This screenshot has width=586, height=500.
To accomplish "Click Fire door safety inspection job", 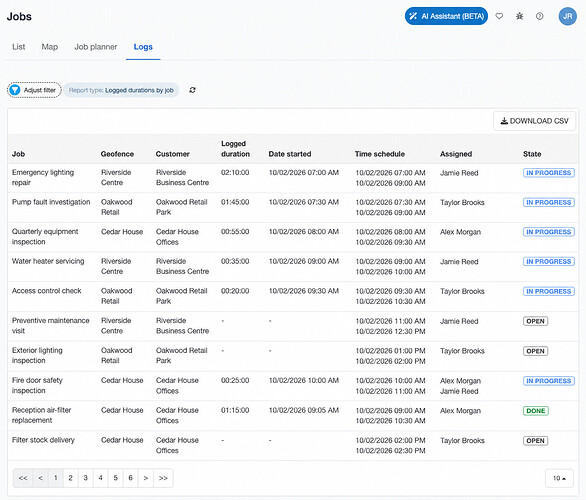I will click(x=37, y=385).
